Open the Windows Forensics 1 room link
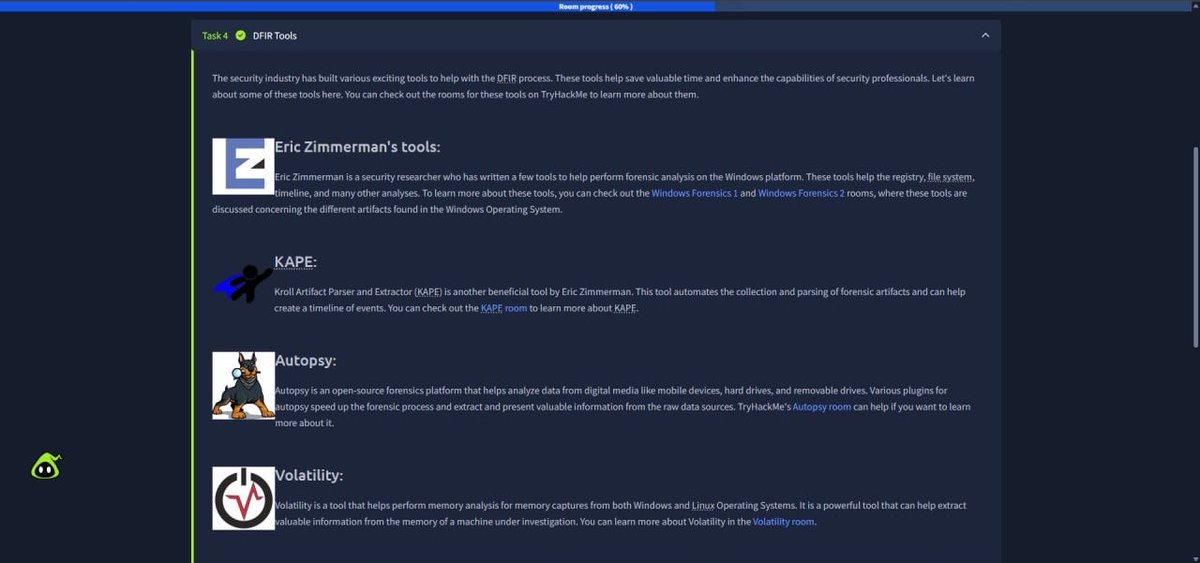The image size is (1200, 563). [695, 193]
